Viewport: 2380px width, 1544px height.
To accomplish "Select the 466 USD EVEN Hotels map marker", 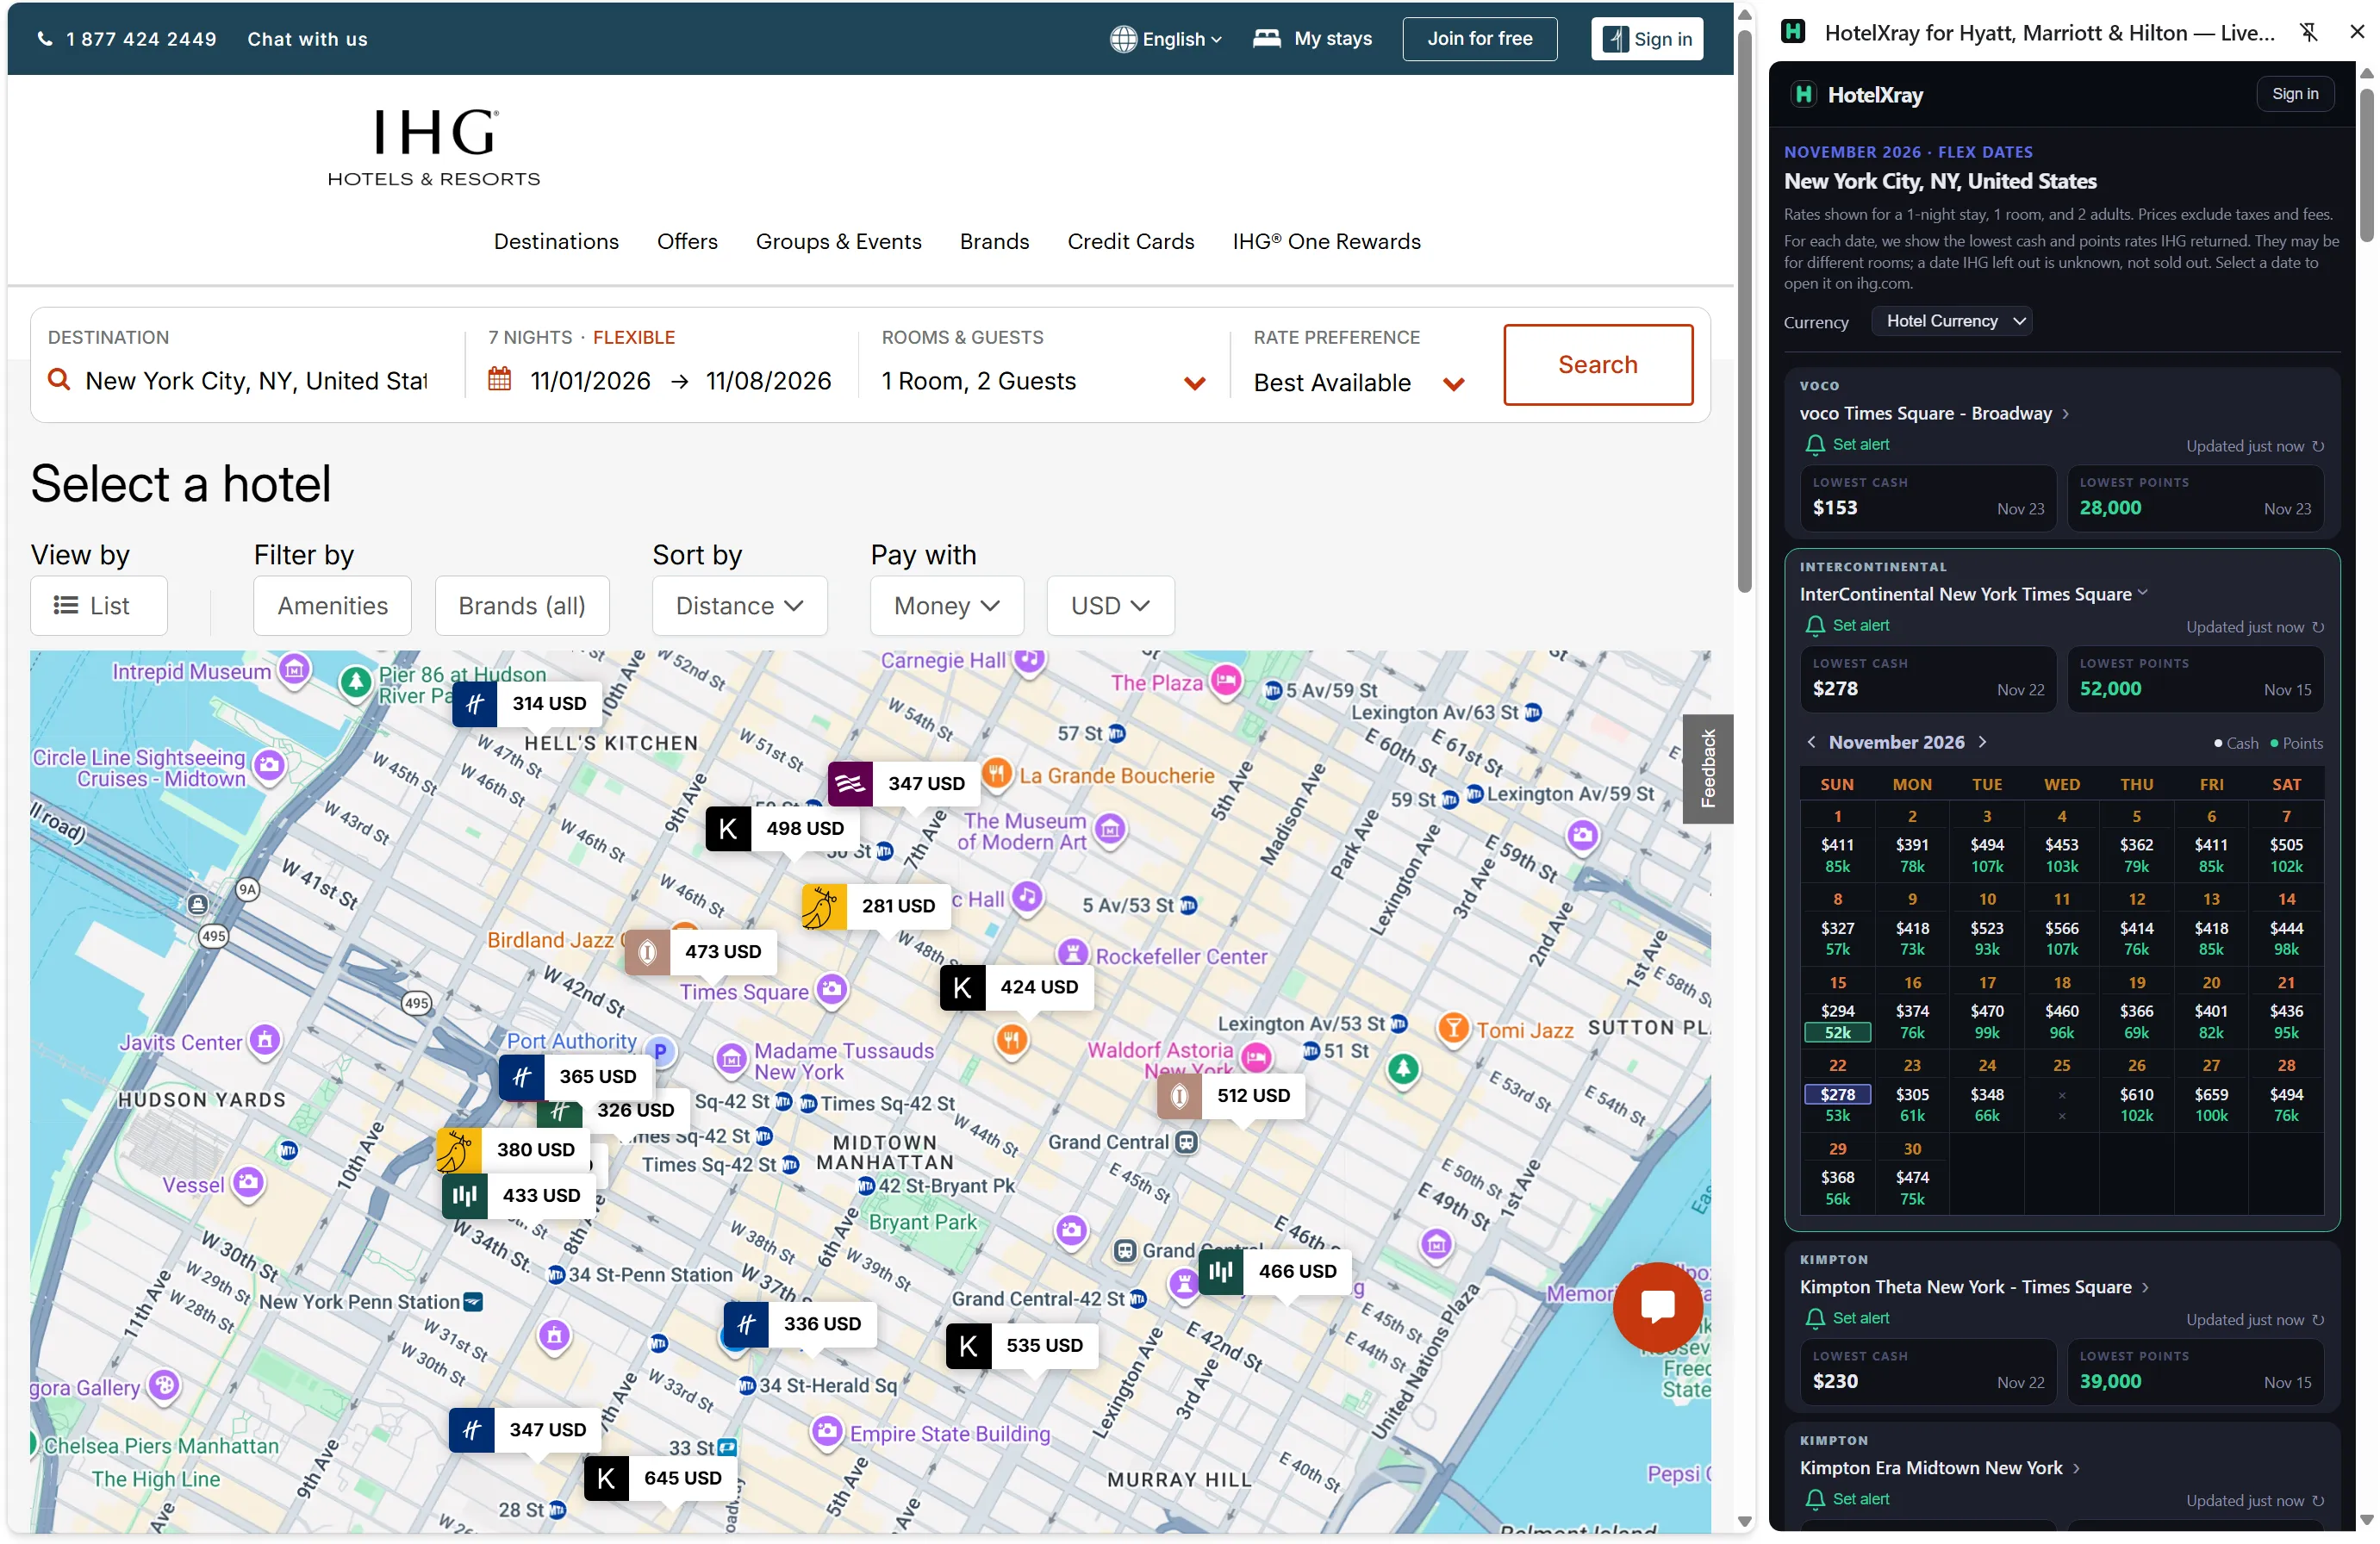I will click(x=1275, y=1272).
